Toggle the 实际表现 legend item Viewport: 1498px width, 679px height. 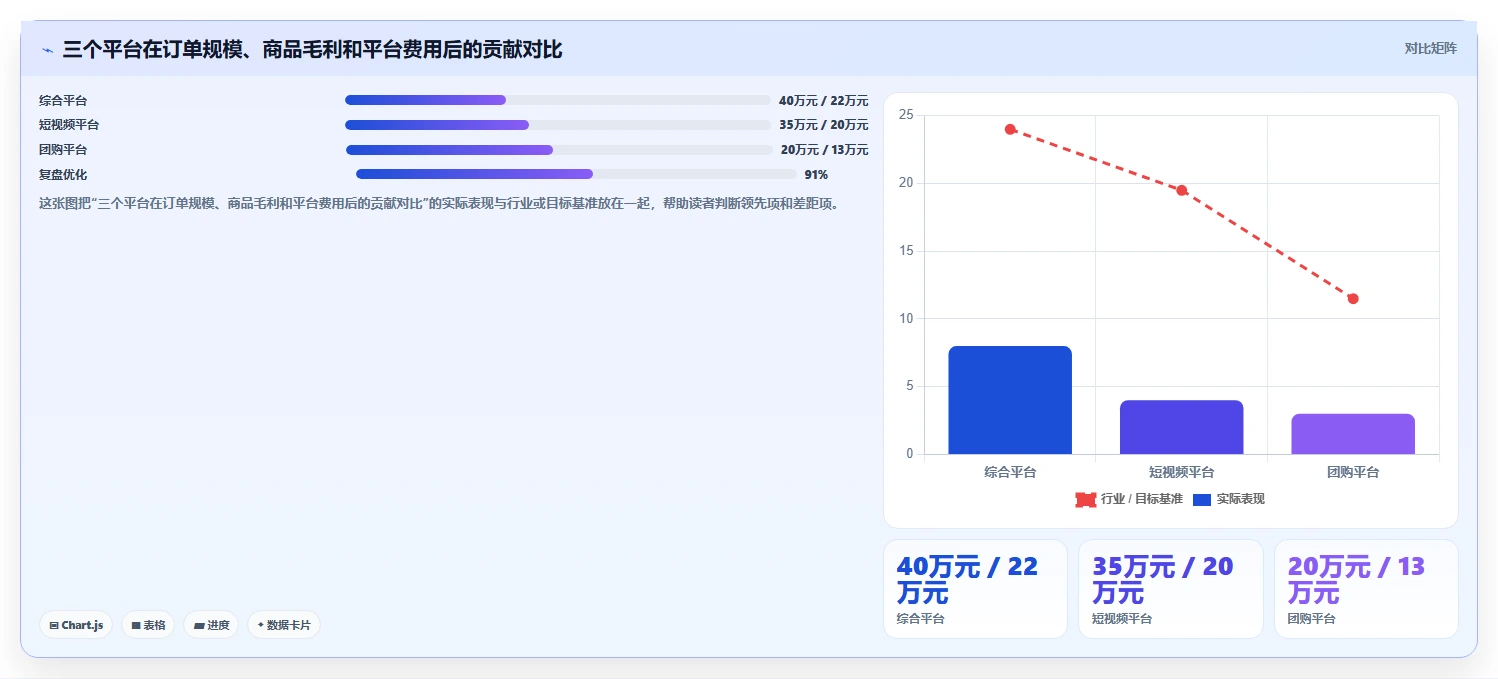click(x=1229, y=499)
